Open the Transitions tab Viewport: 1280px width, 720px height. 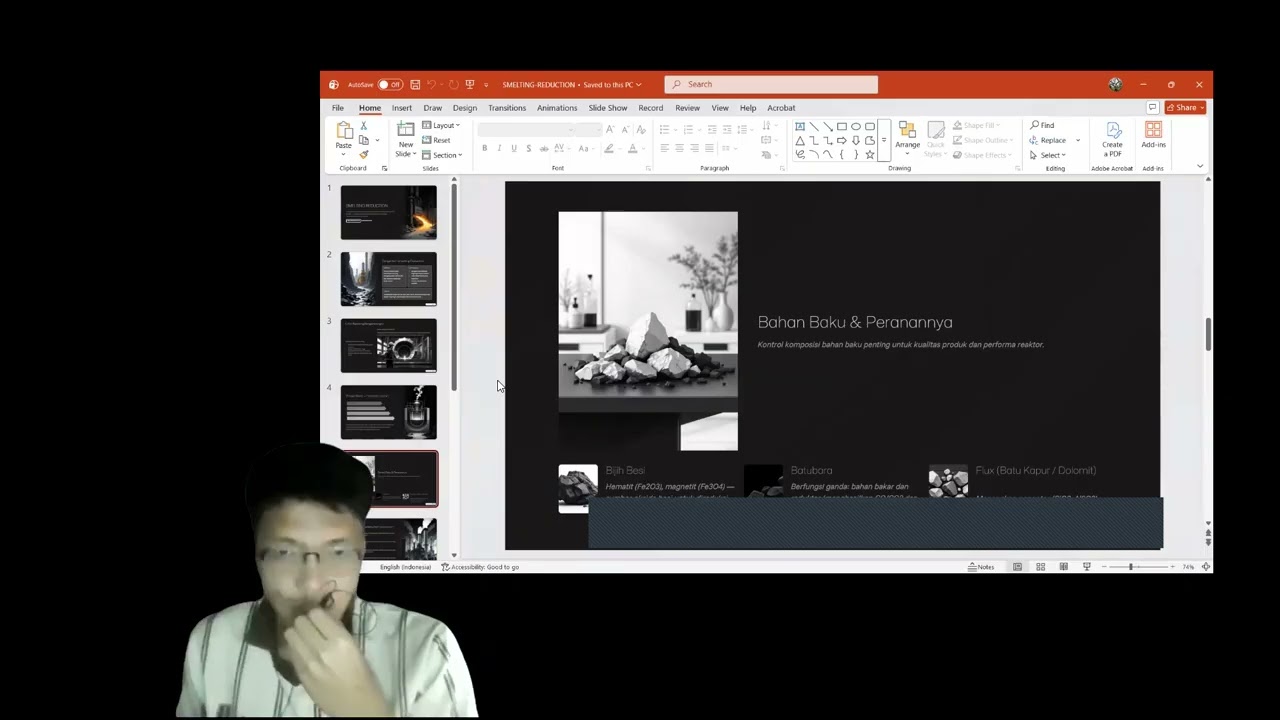[x=507, y=108]
